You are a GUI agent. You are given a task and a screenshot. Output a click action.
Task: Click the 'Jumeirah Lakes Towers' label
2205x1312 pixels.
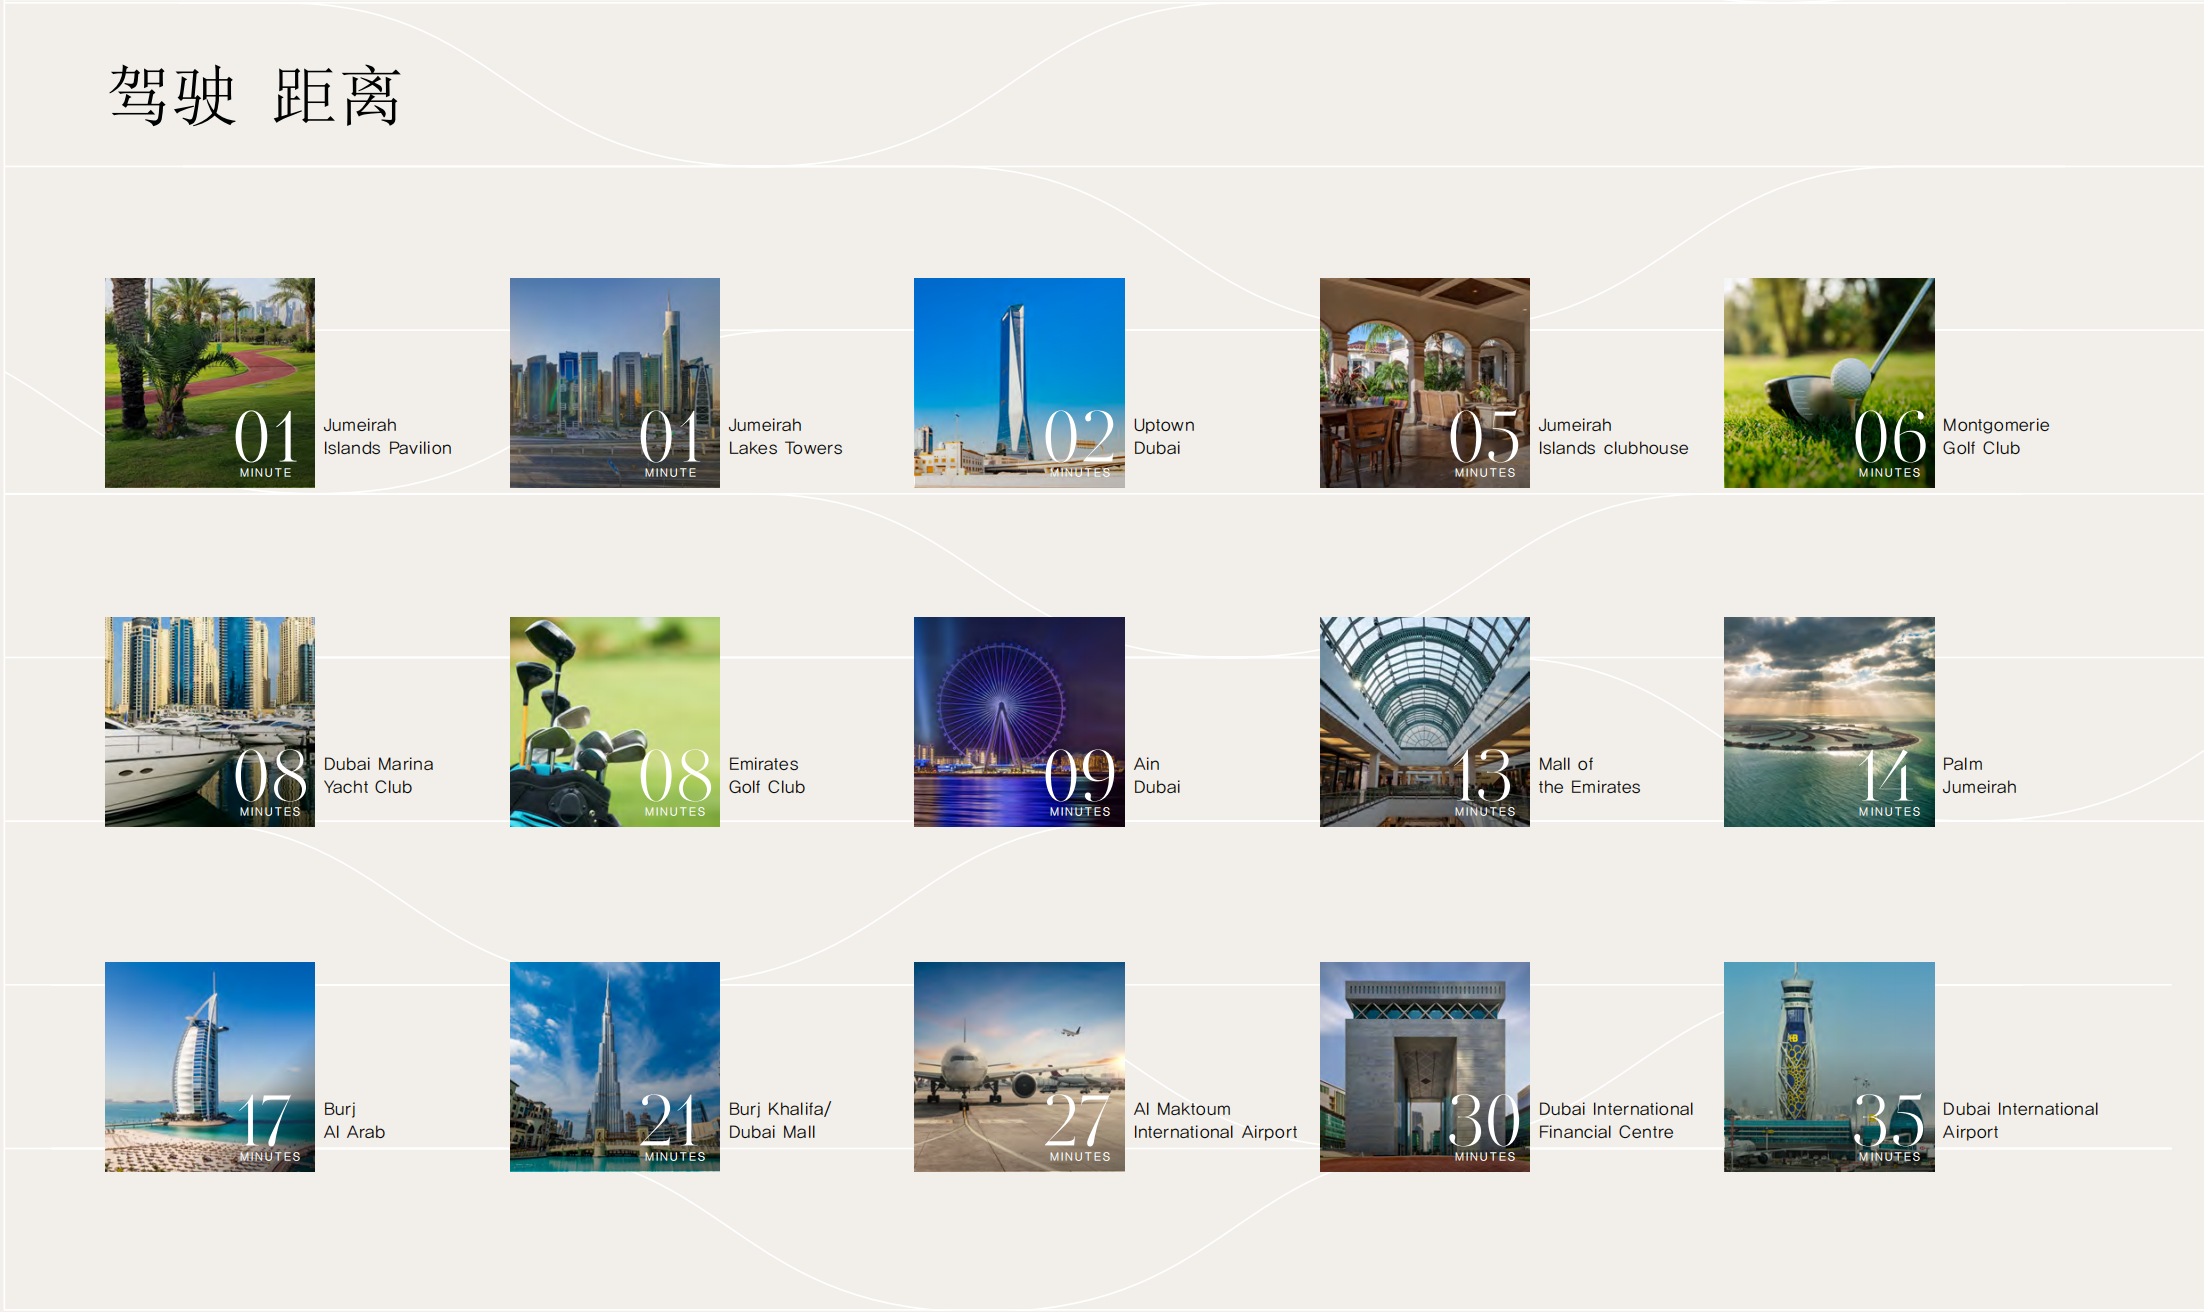[785, 437]
